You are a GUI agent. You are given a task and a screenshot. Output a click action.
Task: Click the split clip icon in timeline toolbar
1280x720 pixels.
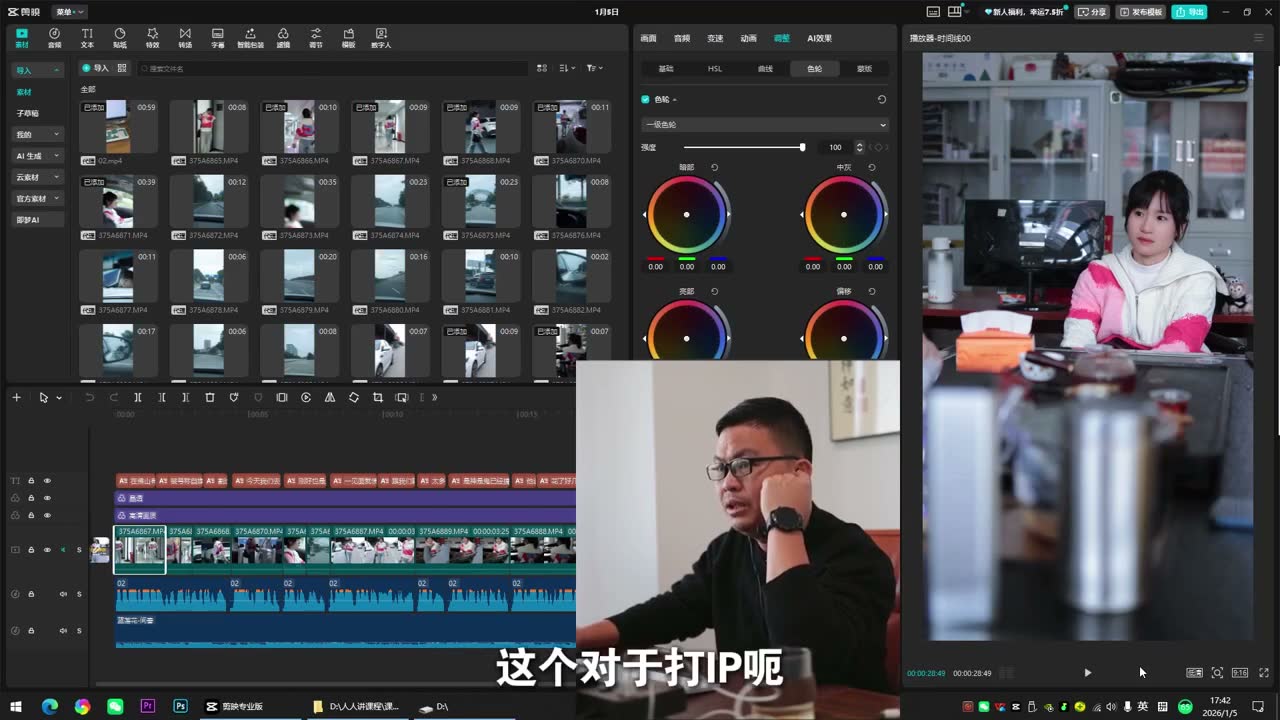[x=138, y=397]
